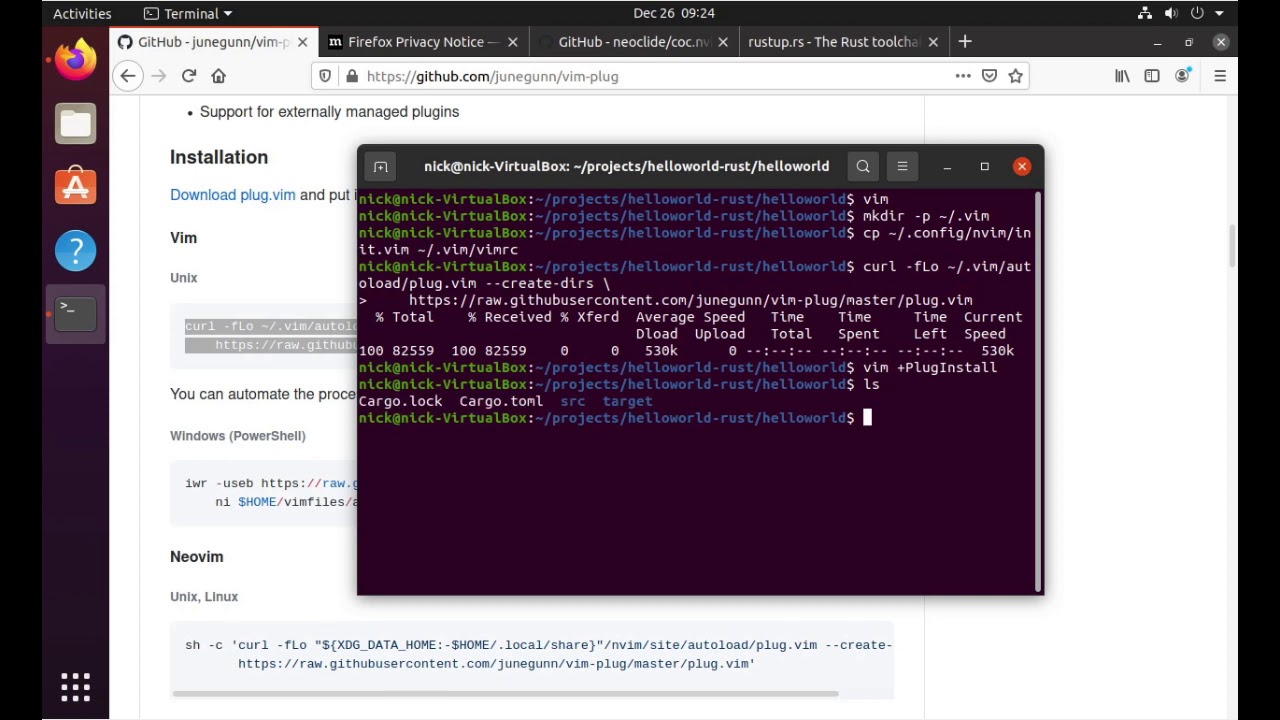Select the Neovim heading
Image resolution: width=1280 pixels, height=720 pixels.
click(x=197, y=557)
